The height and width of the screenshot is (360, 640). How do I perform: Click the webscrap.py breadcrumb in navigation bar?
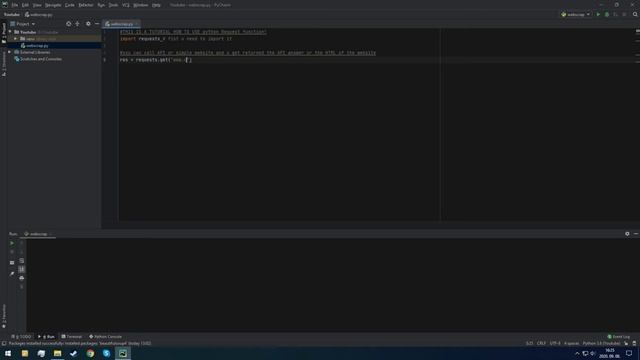point(39,15)
